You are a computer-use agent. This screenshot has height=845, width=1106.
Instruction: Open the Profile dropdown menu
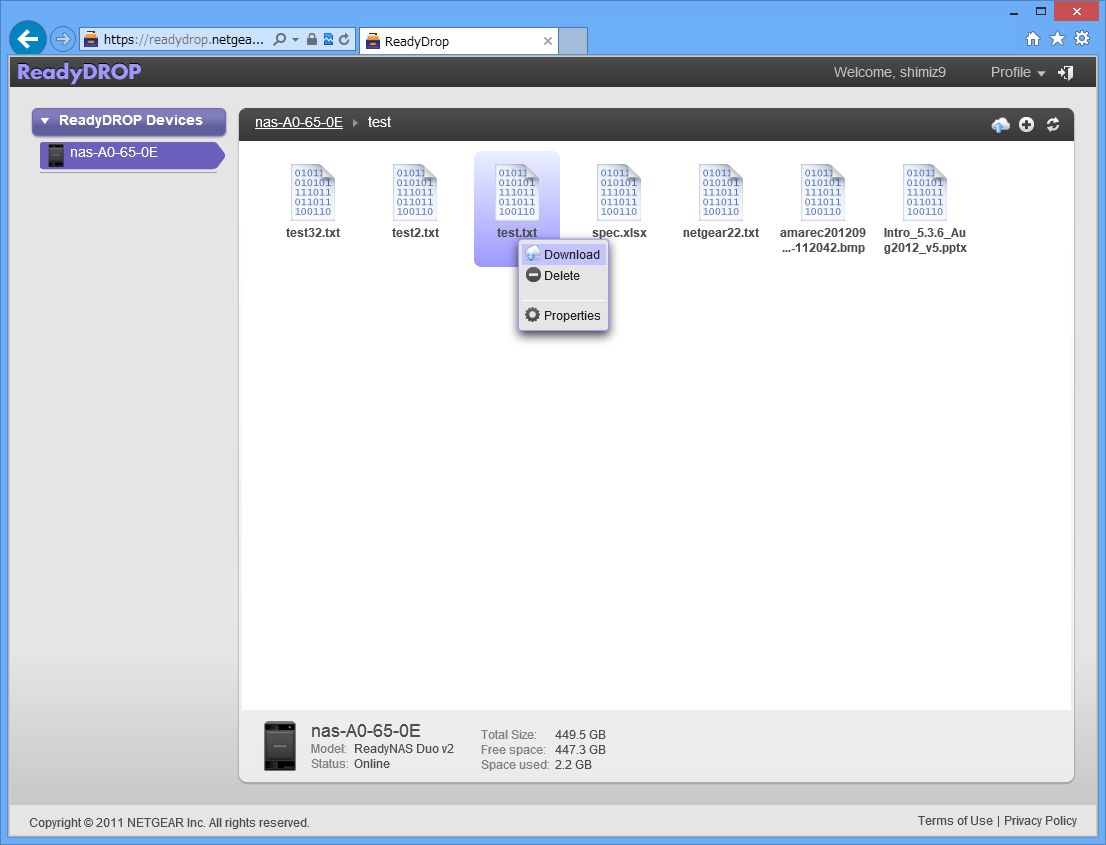coord(1017,73)
